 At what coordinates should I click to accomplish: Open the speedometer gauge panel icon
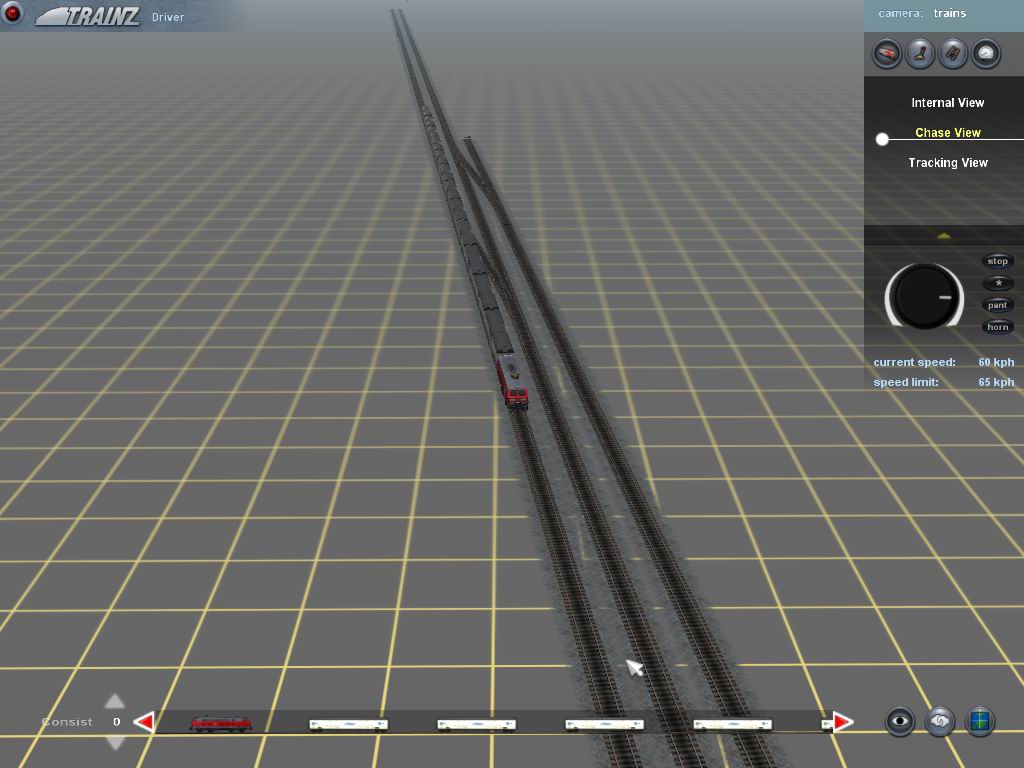(x=986, y=53)
